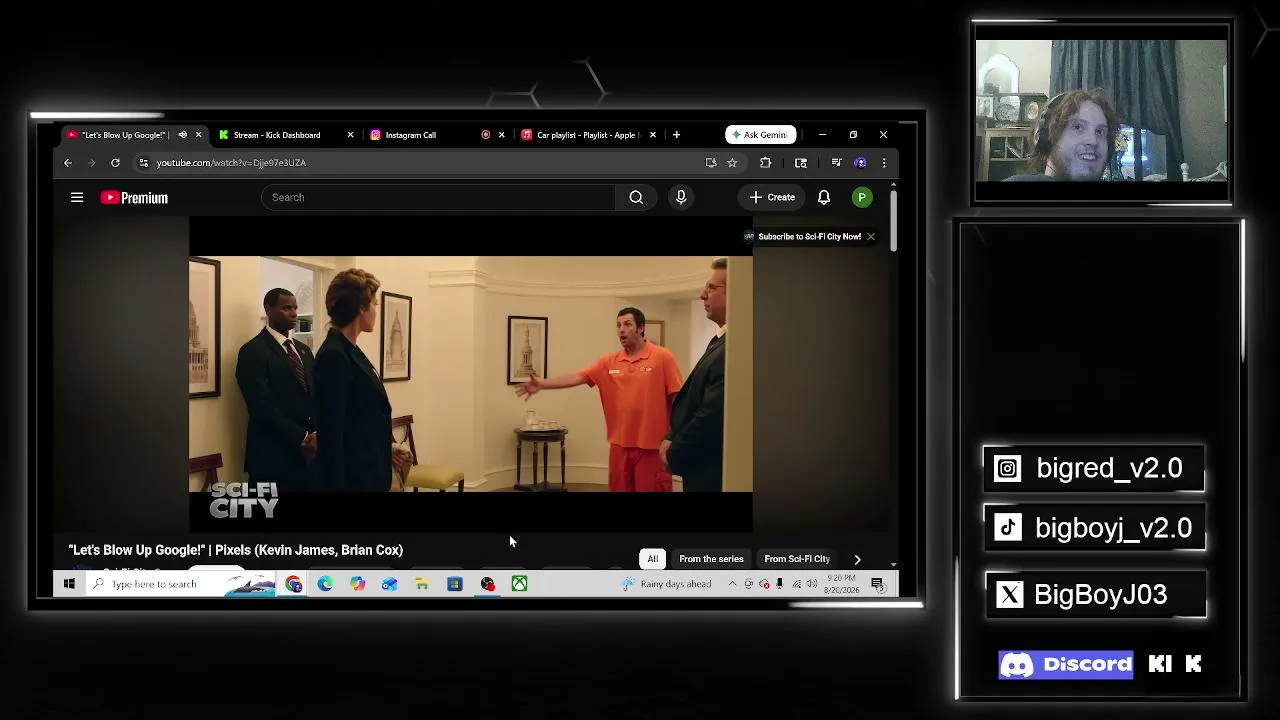
Task: Open the YouTube guide hamburger menu
Action: (77, 197)
